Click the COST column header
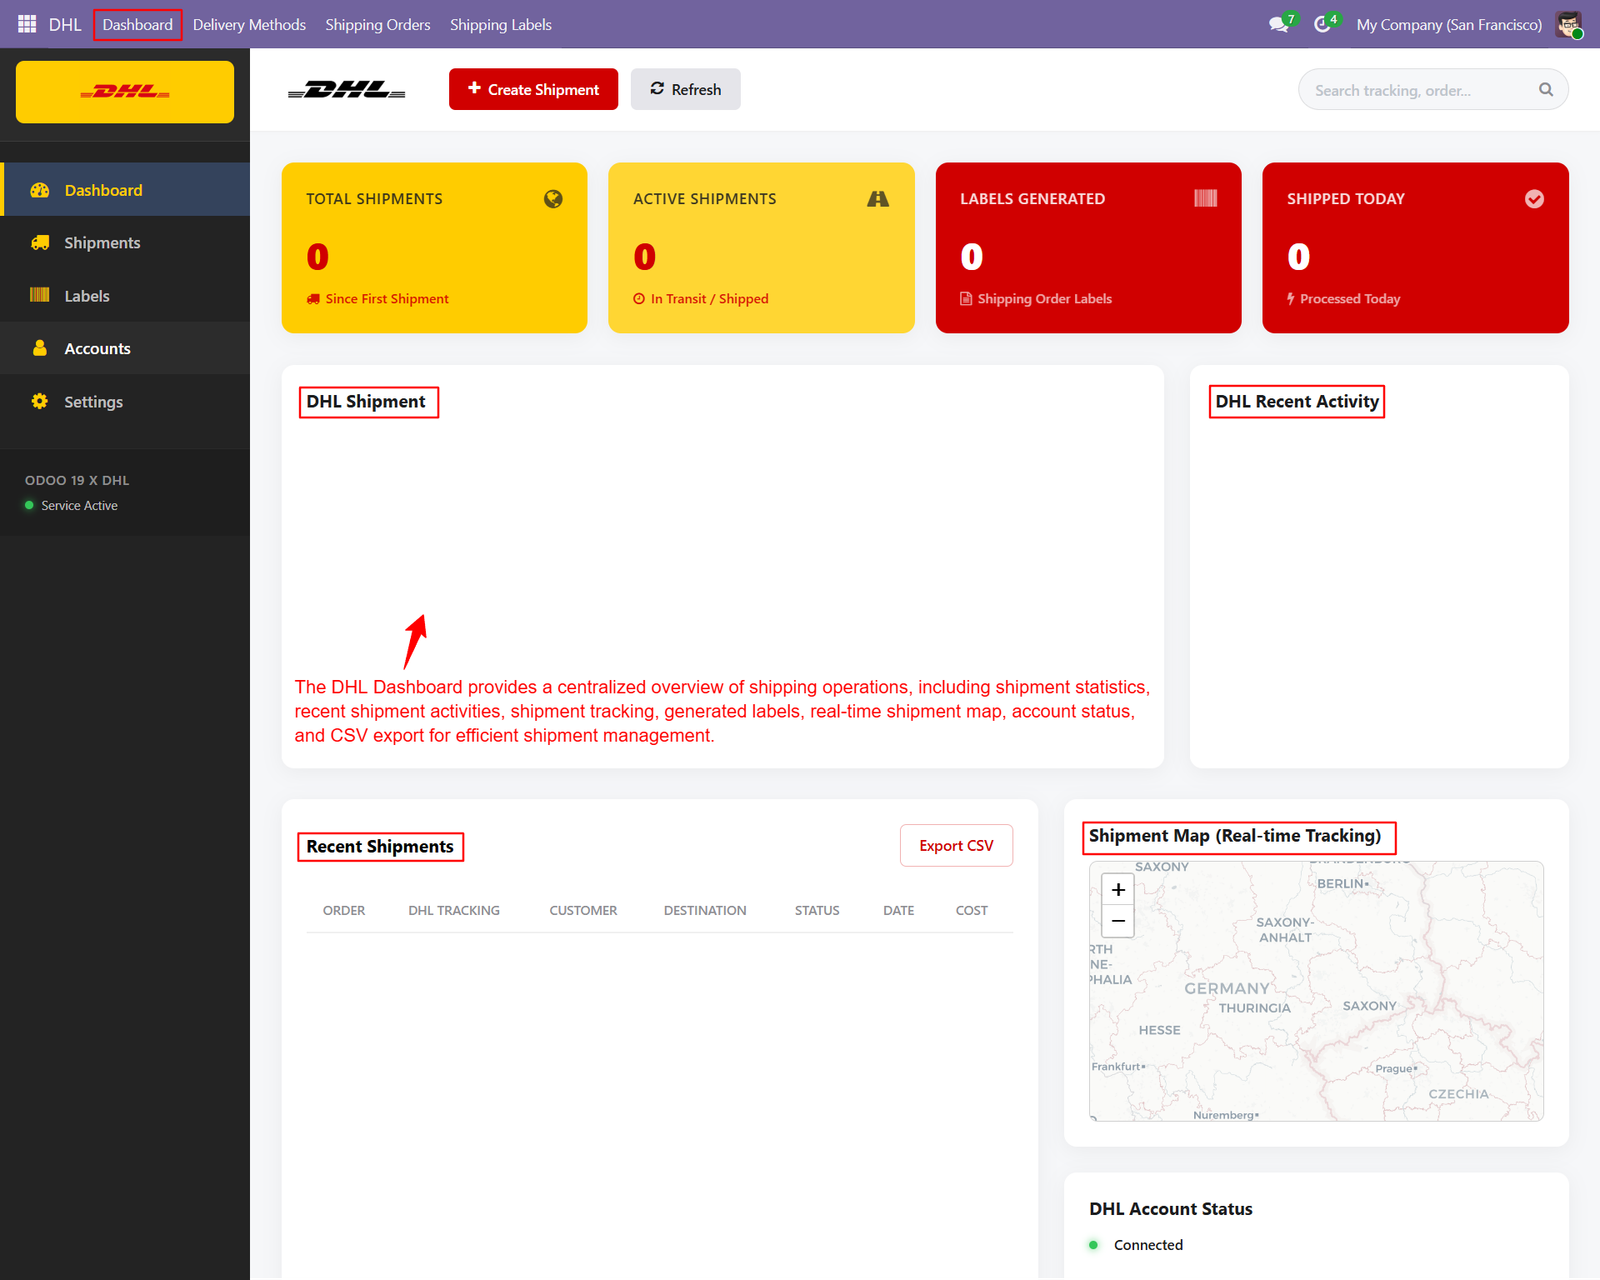1600x1280 pixels. (x=971, y=910)
